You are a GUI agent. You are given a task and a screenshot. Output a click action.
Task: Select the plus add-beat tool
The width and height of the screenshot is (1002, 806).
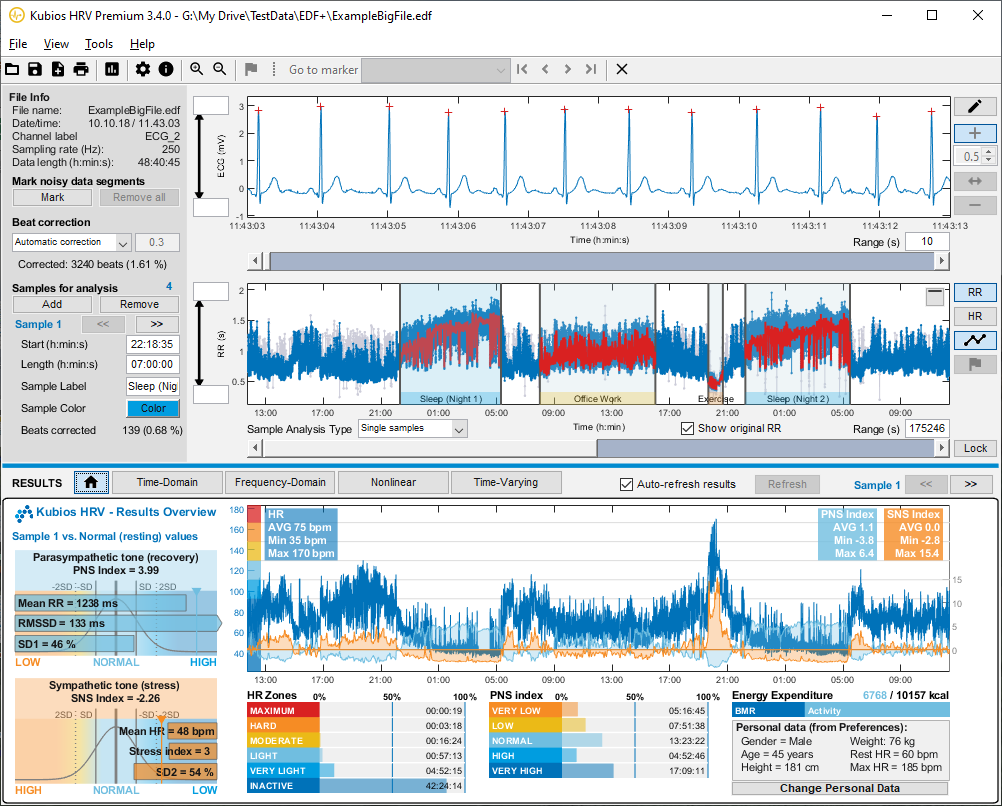975,134
